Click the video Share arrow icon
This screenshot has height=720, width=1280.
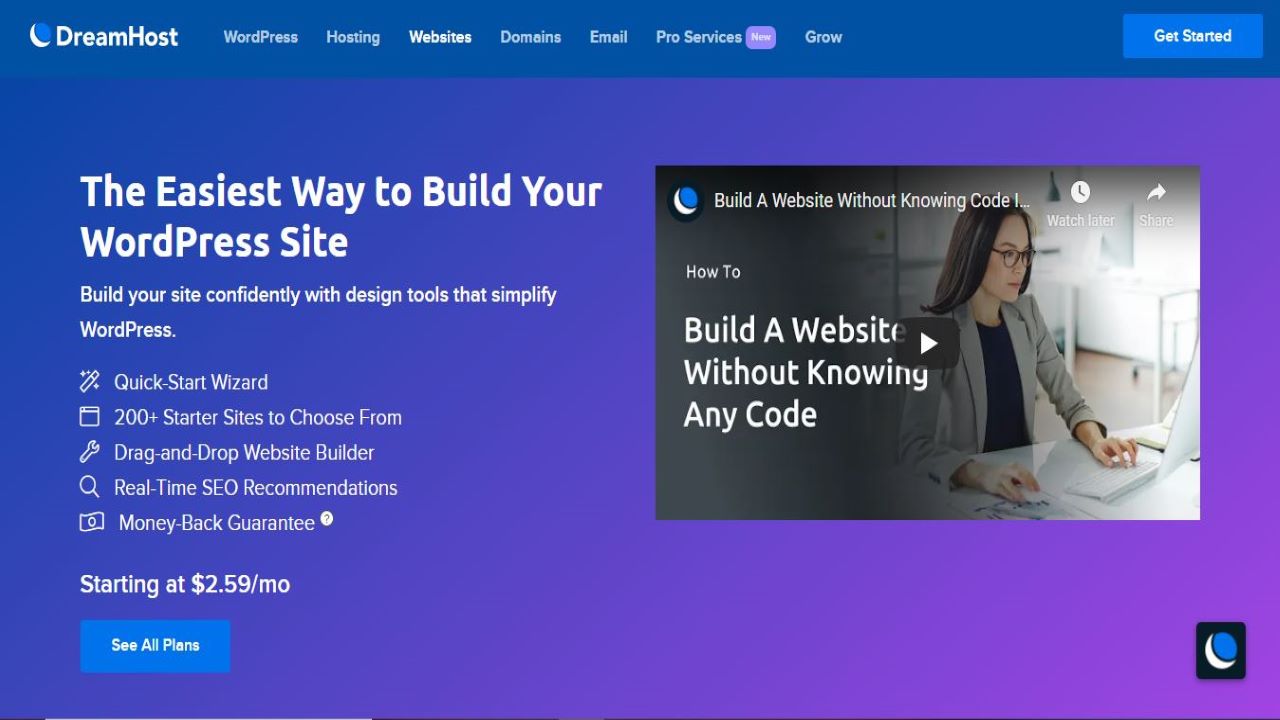tap(1156, 192)
